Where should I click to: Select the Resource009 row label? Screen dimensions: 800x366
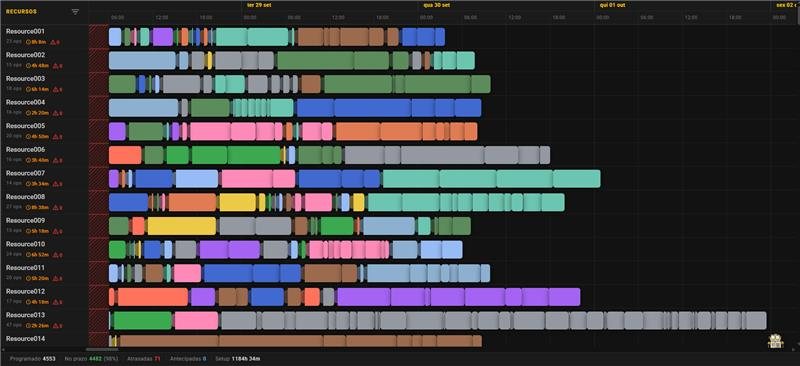pos(26,221)
